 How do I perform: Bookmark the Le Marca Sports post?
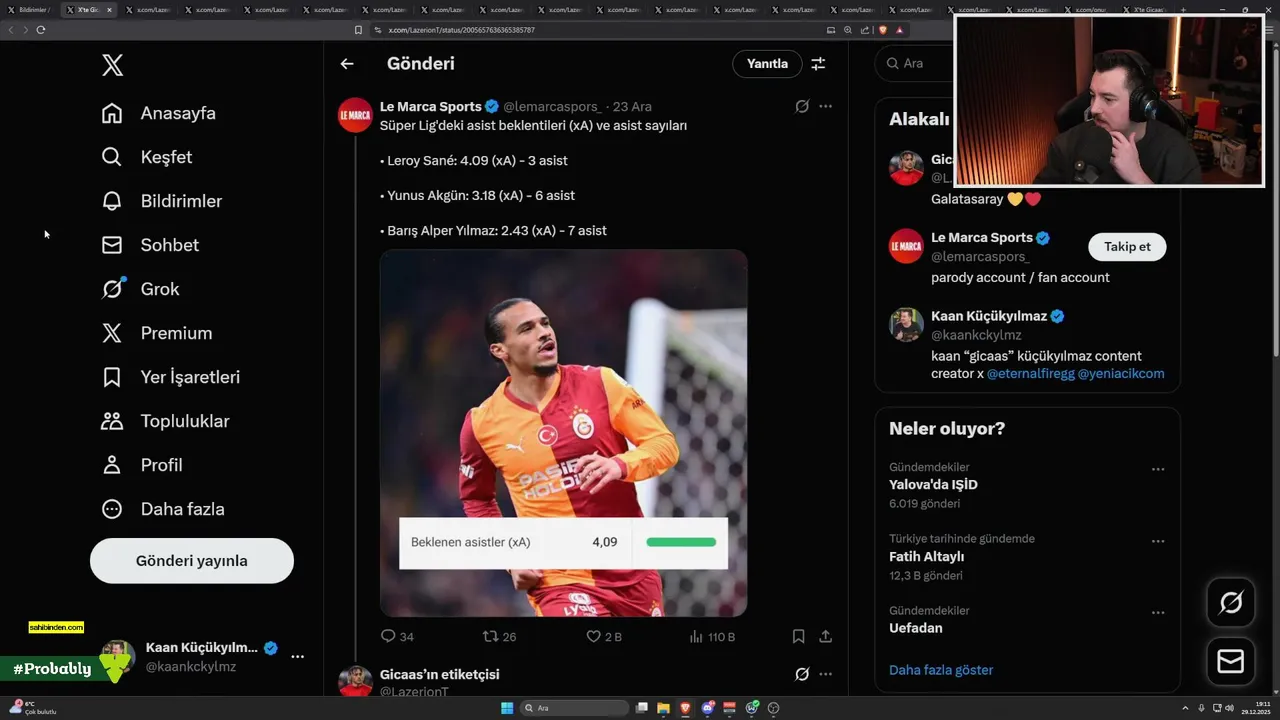click(798, 636)
